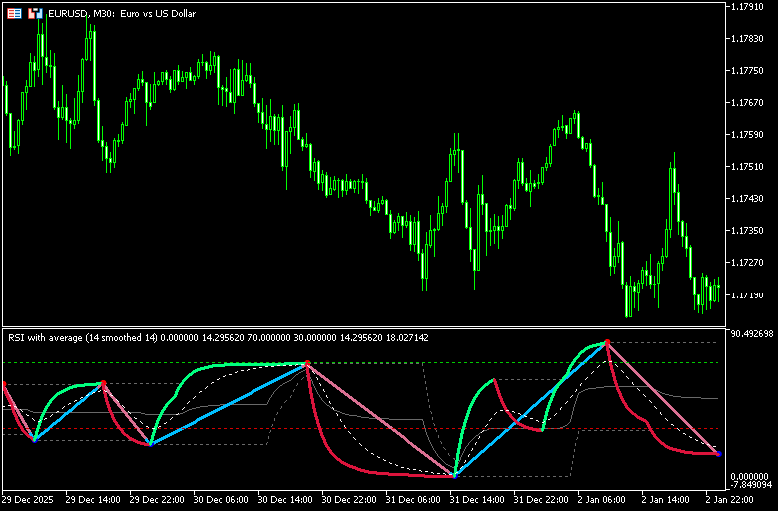Select the 29 Dec 2025 time axis label

click(x=30, y=498)
